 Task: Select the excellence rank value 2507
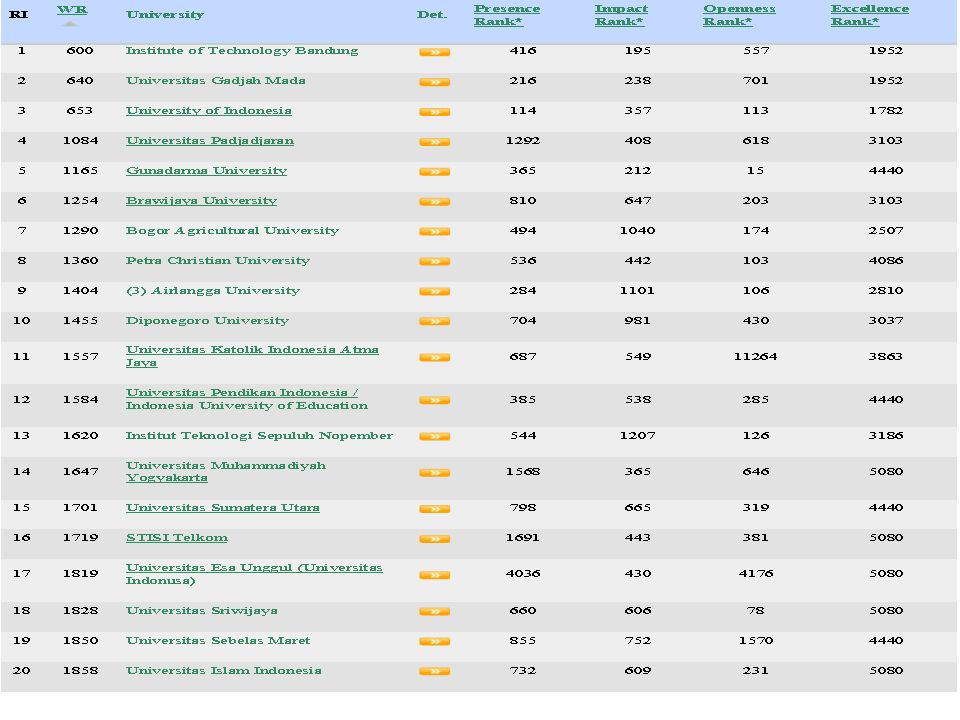(885, 231)
